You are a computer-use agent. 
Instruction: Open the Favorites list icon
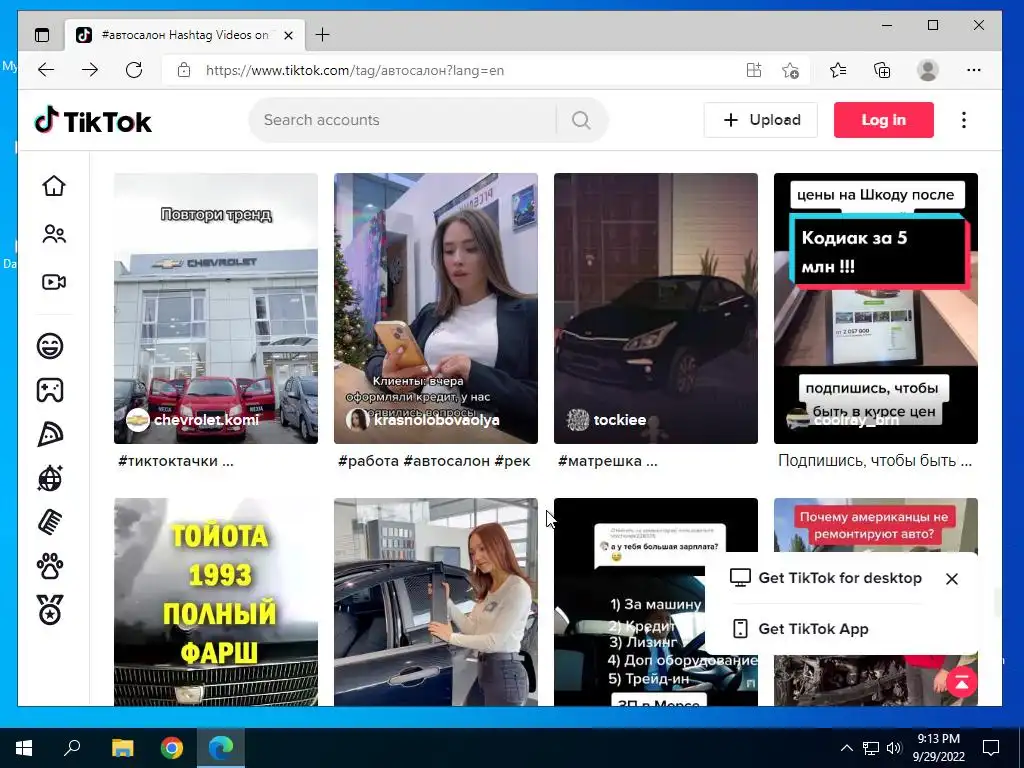point(838,70)
